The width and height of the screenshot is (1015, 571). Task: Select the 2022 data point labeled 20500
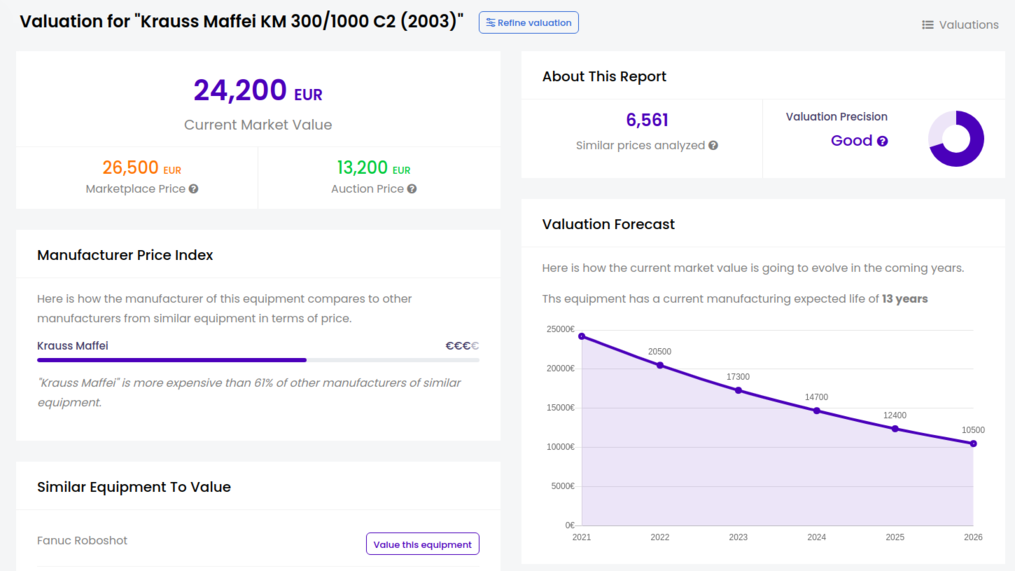pos(660,365)
